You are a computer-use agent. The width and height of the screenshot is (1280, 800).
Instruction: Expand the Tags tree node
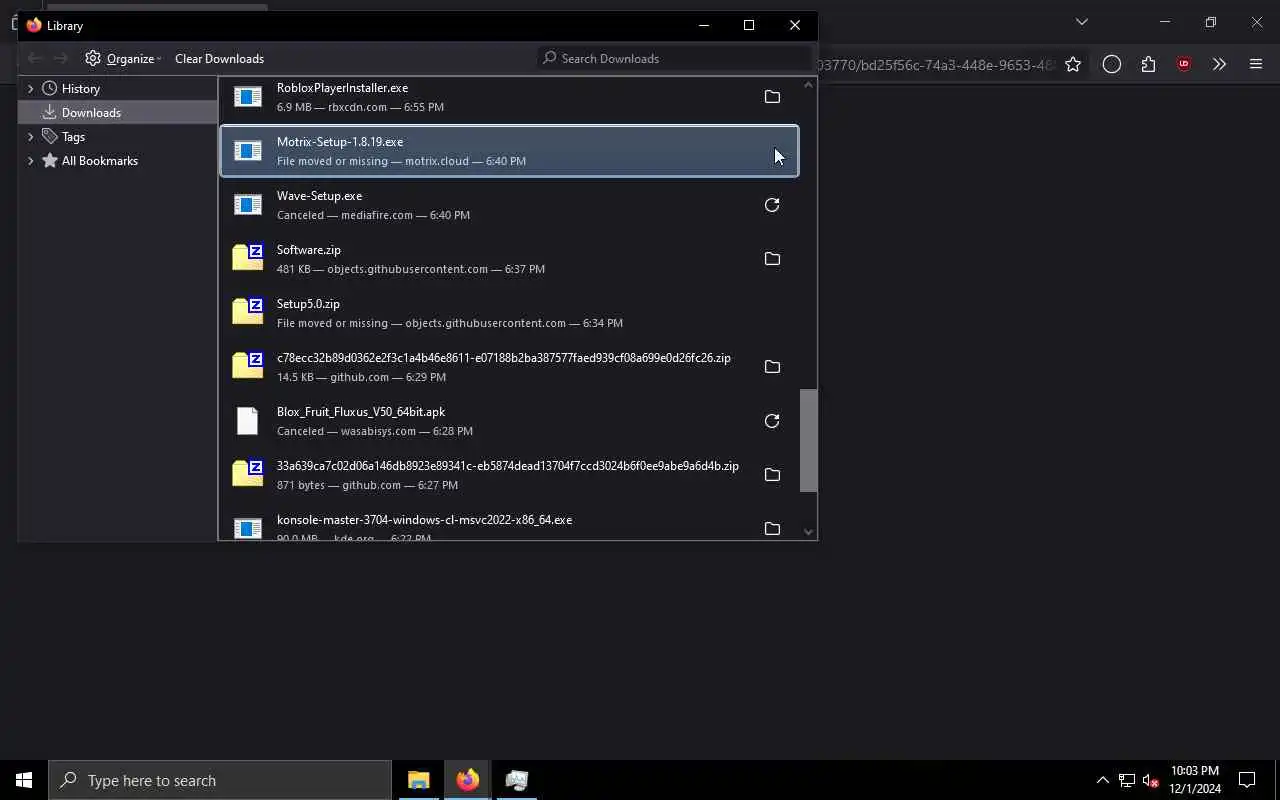click(x=30, y=136)
